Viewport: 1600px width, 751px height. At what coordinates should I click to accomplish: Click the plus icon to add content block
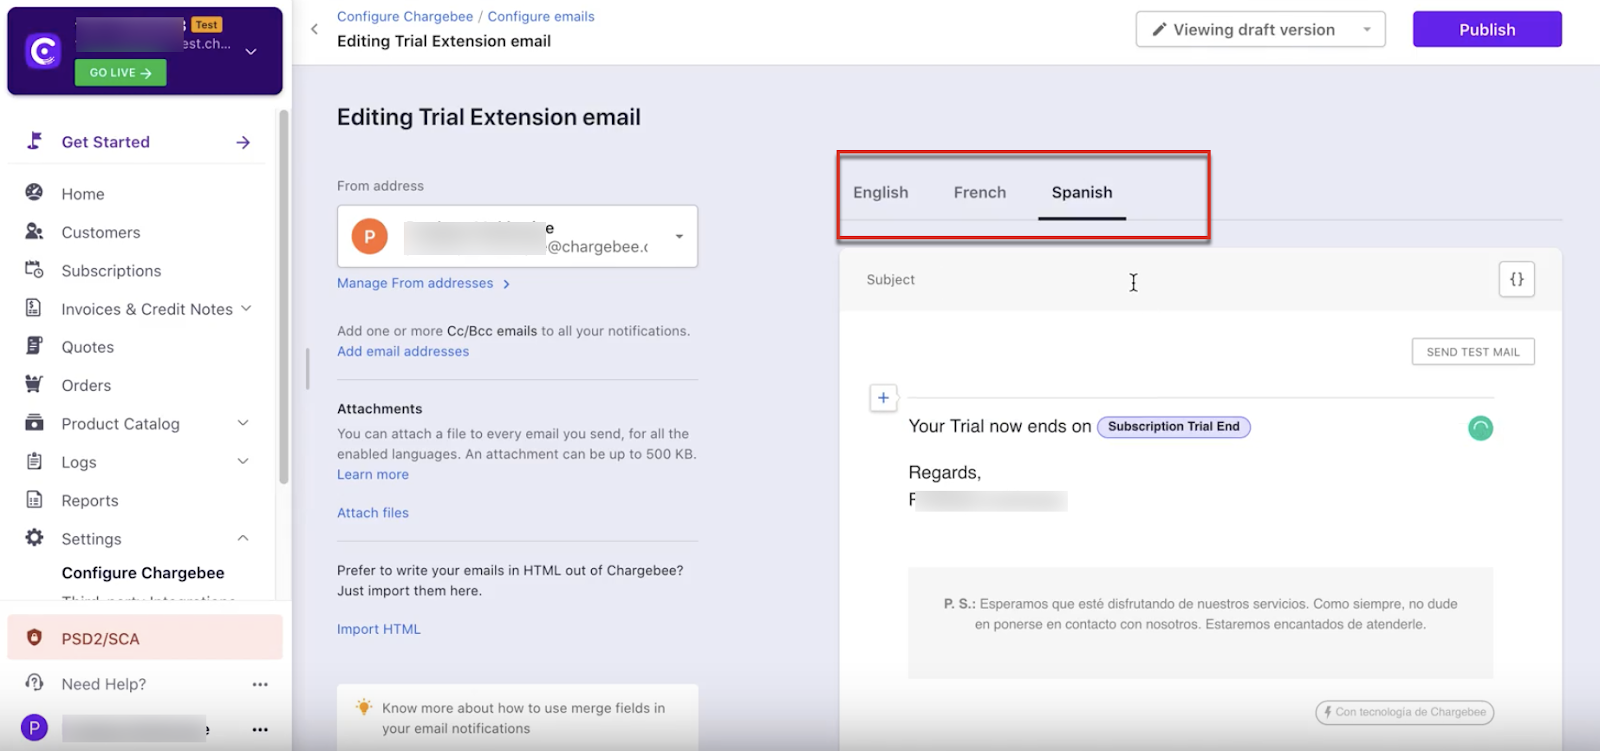[x=883, y=398]
